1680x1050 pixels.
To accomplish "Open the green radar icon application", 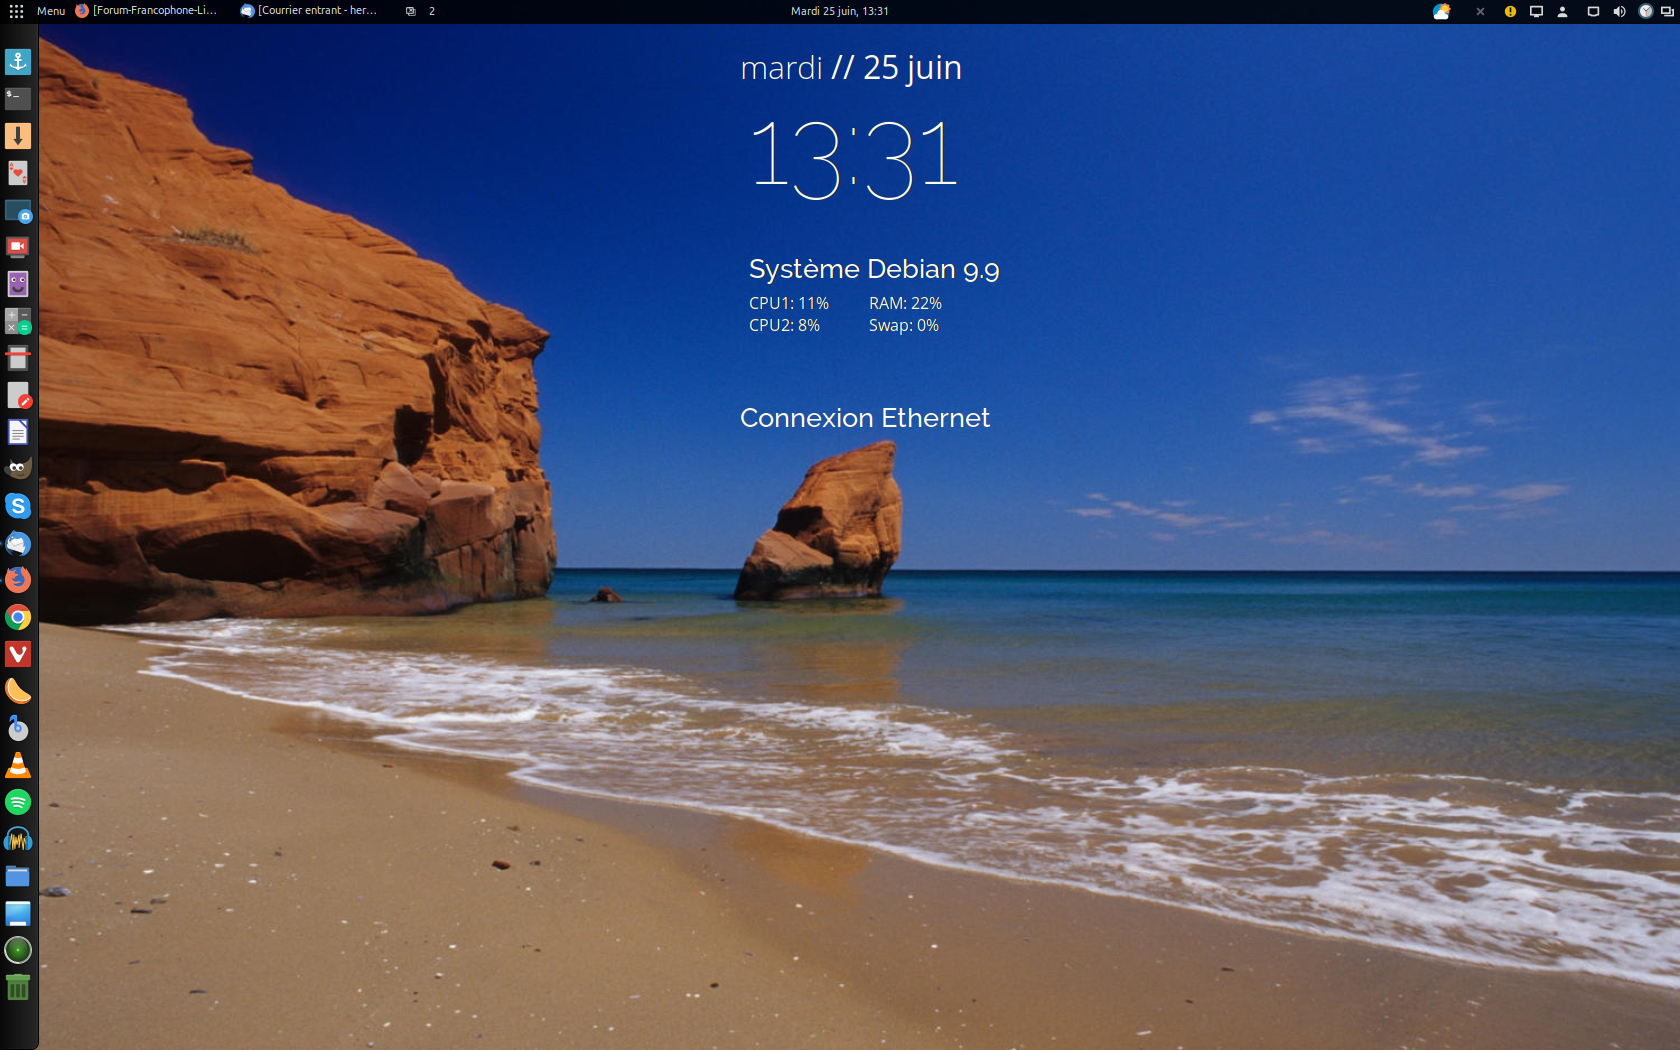I will click(x=18, y=950).
